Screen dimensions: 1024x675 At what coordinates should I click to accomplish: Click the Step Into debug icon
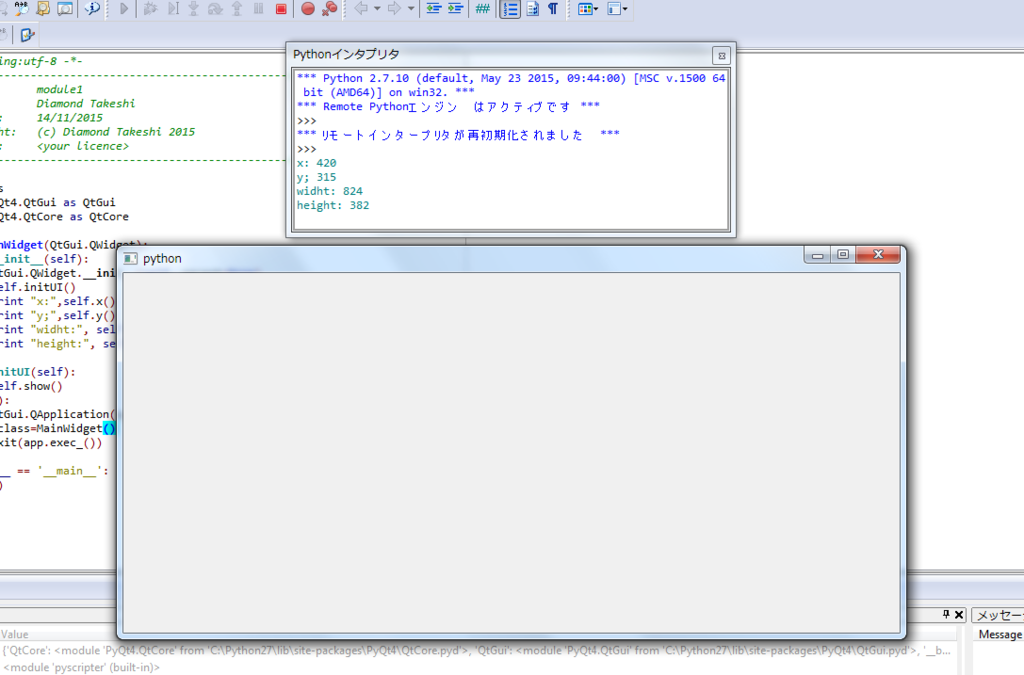(193, 8)
